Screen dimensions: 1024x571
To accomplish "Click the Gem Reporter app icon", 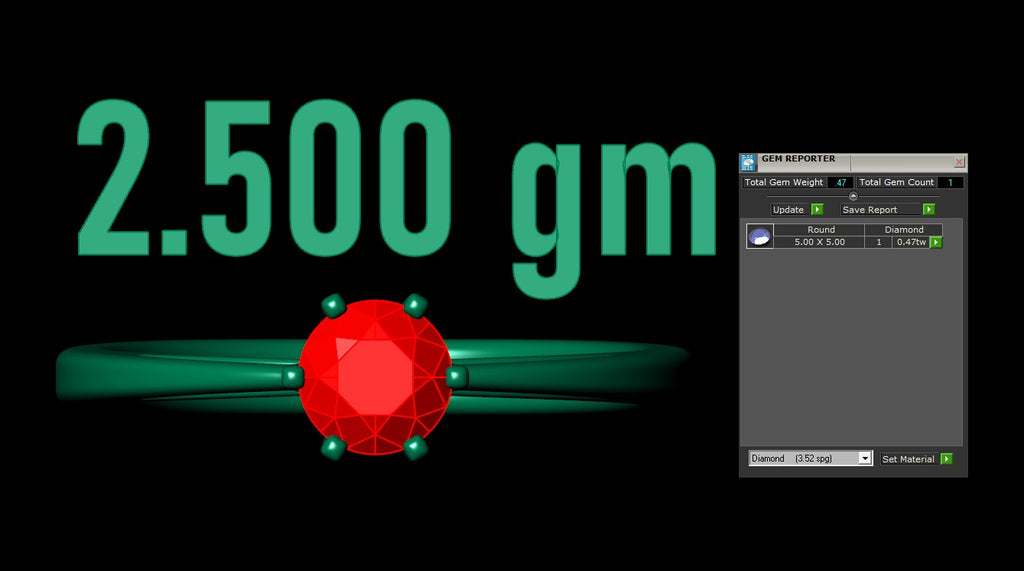I will pos(748,162).
